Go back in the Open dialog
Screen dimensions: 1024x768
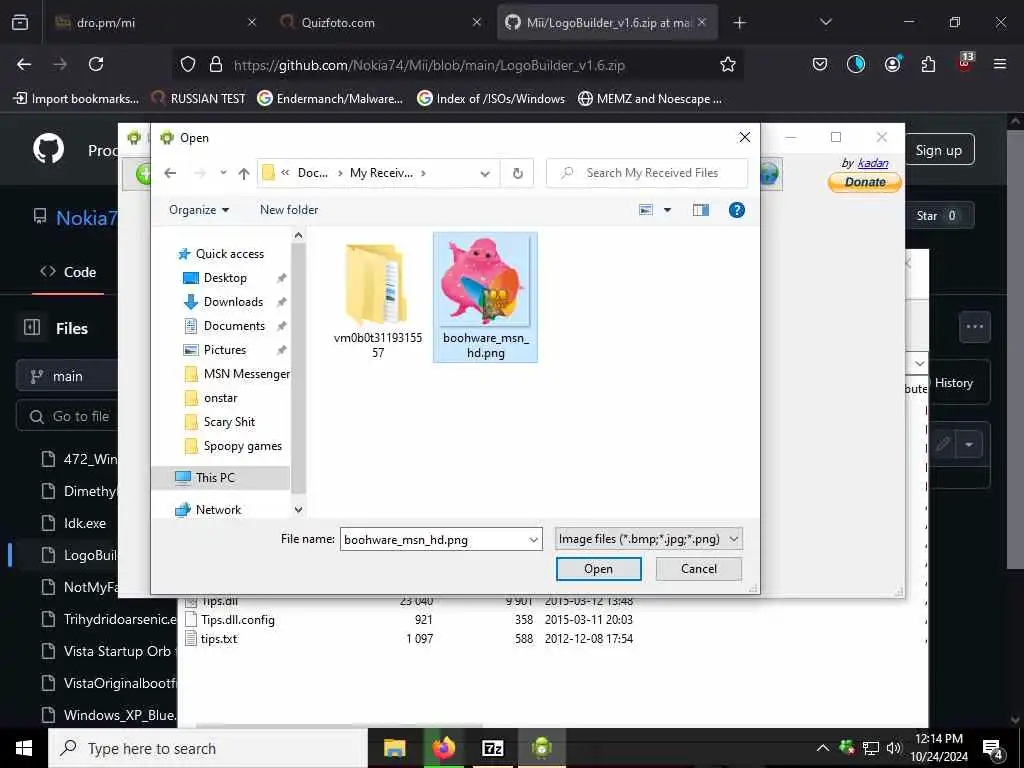click(170, 173)
